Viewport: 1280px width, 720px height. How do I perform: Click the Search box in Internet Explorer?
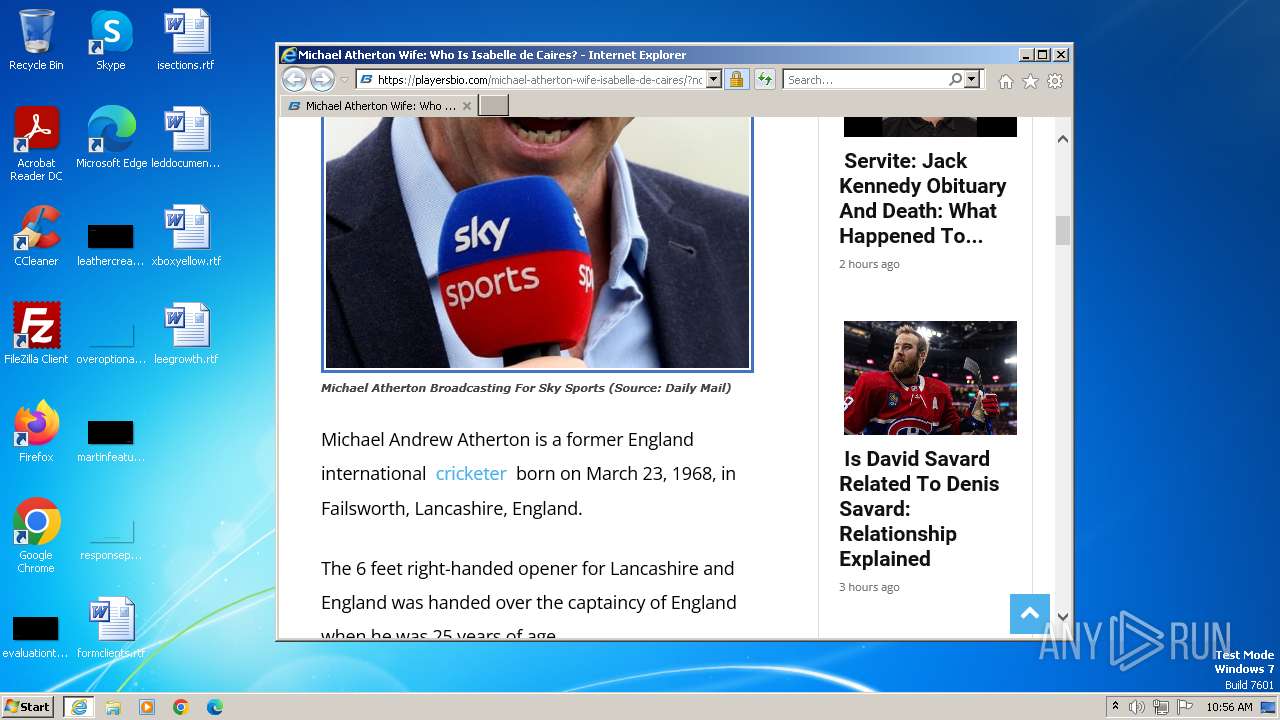point(865,80)
